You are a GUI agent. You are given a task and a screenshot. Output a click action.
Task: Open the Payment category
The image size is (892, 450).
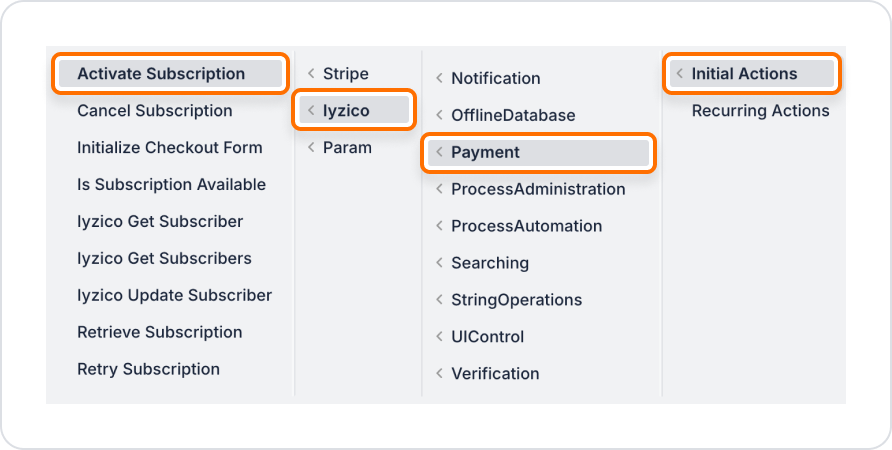pos(538,152)
